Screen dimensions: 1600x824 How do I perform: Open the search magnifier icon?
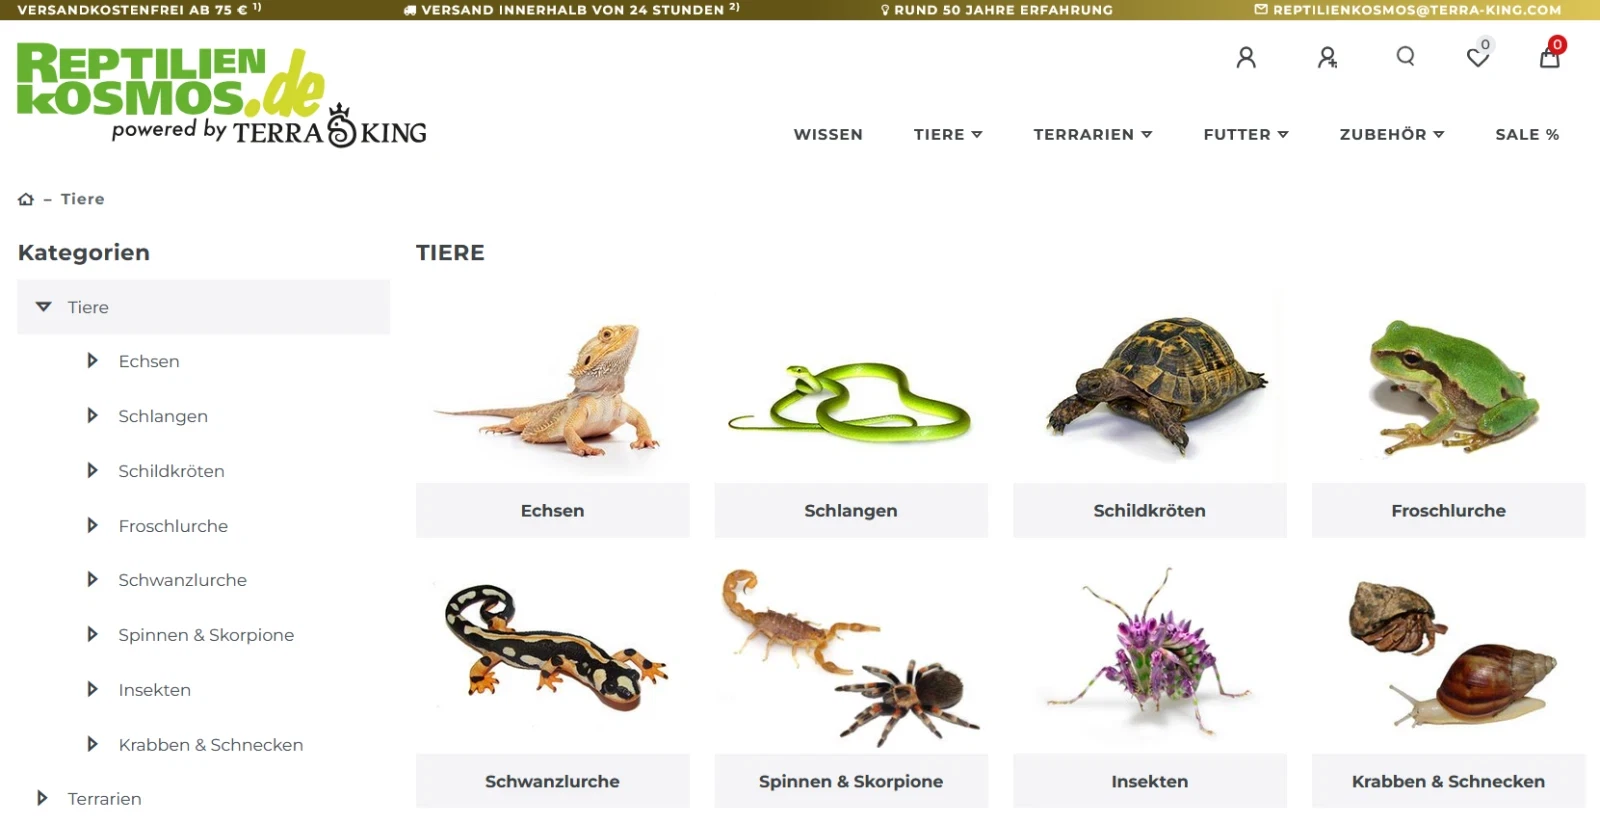[1405, 56]
